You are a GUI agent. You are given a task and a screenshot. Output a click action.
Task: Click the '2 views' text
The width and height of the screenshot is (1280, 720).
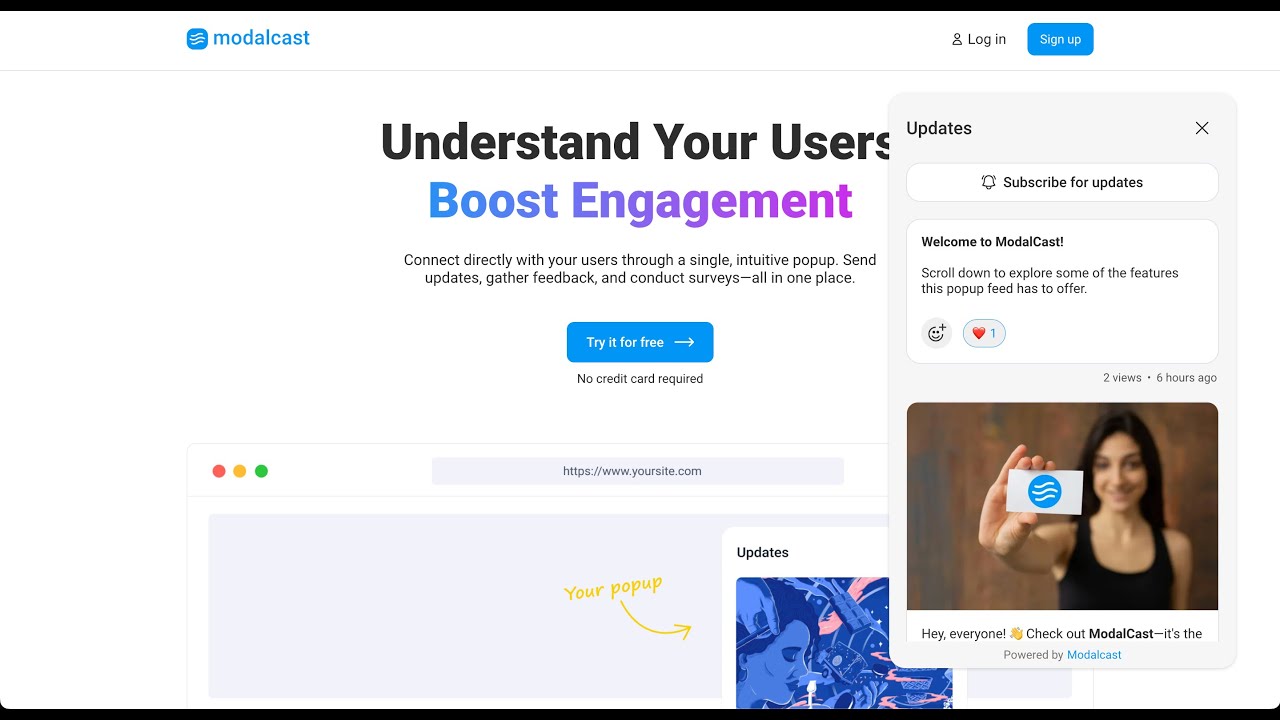(x=1122, y=378)
